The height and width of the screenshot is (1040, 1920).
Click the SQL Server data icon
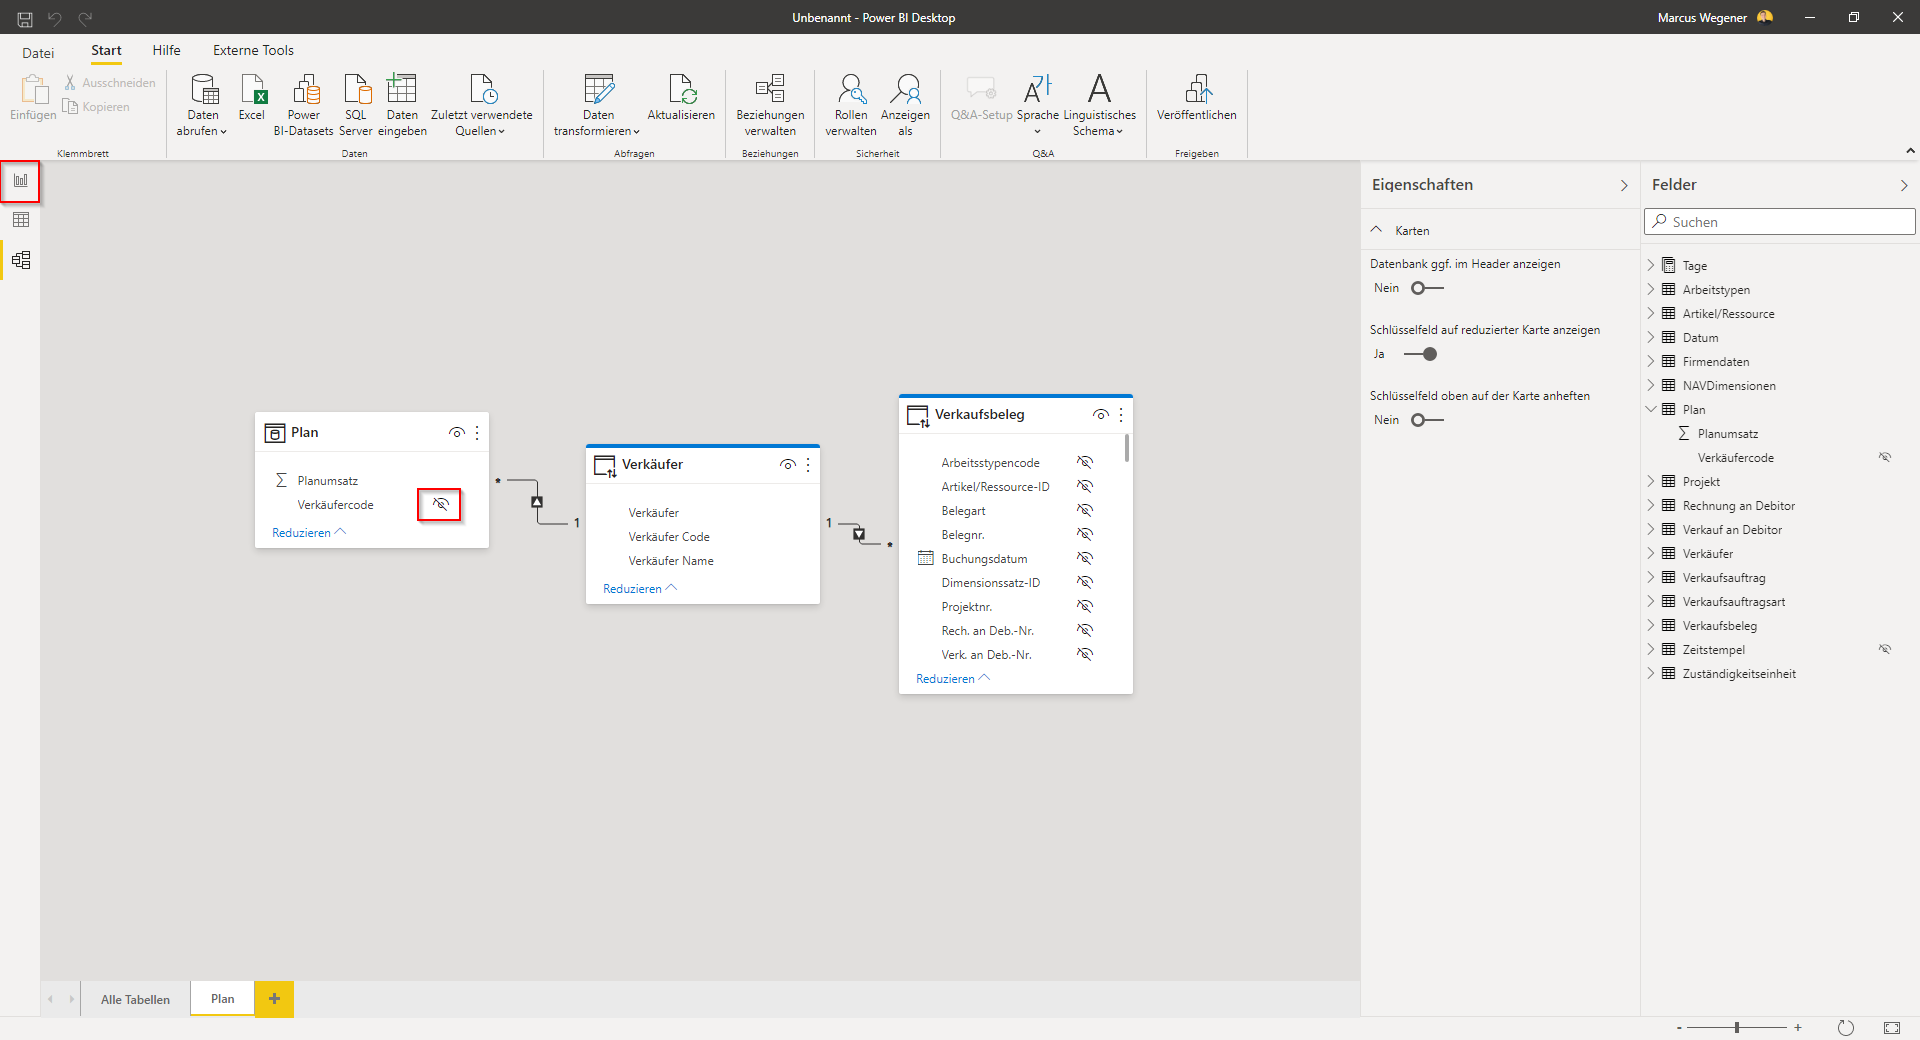click(x=356, y=105)
